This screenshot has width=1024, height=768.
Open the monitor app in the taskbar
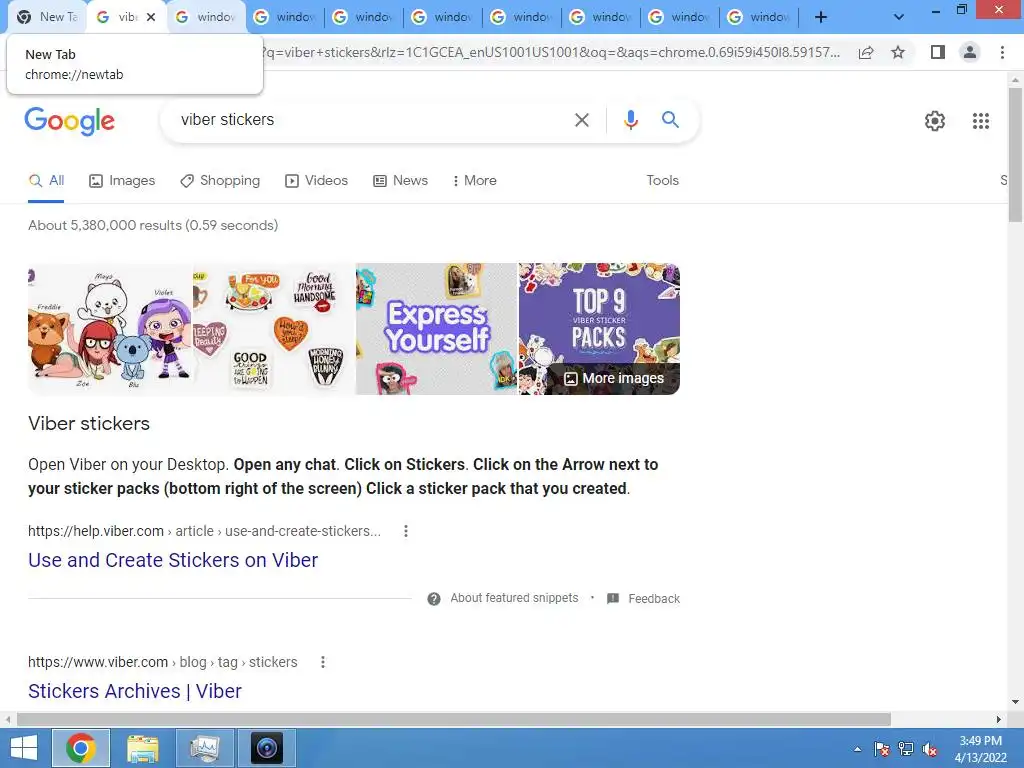(205, 748)
